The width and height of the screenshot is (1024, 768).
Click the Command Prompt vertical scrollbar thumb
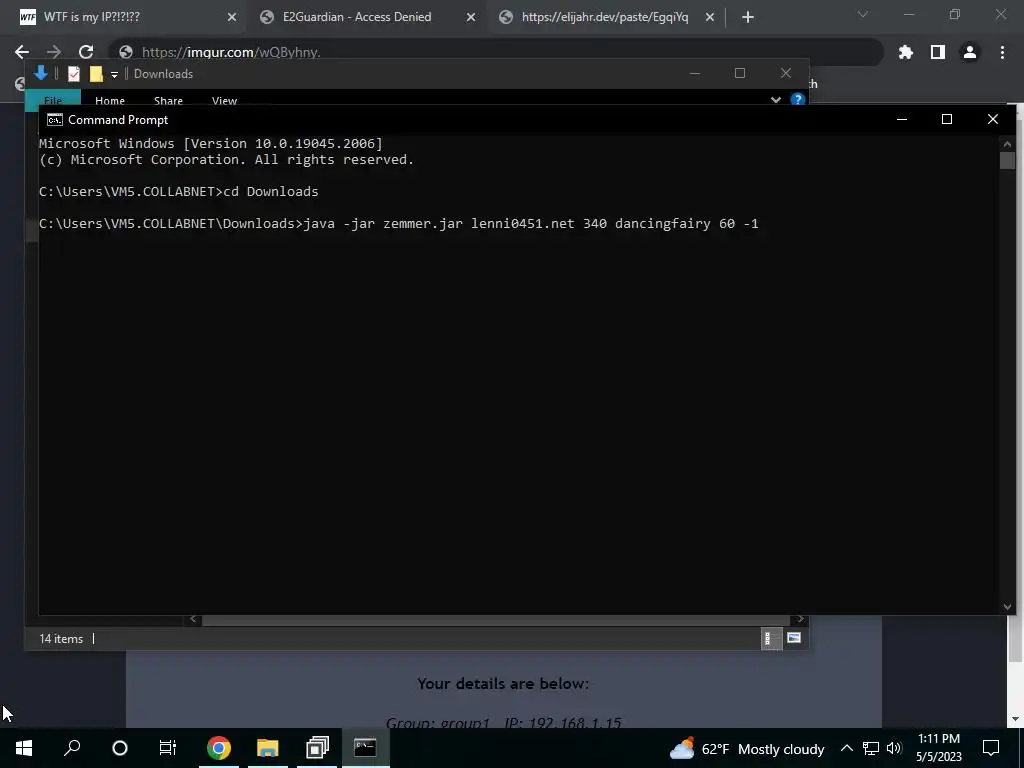1007,161
